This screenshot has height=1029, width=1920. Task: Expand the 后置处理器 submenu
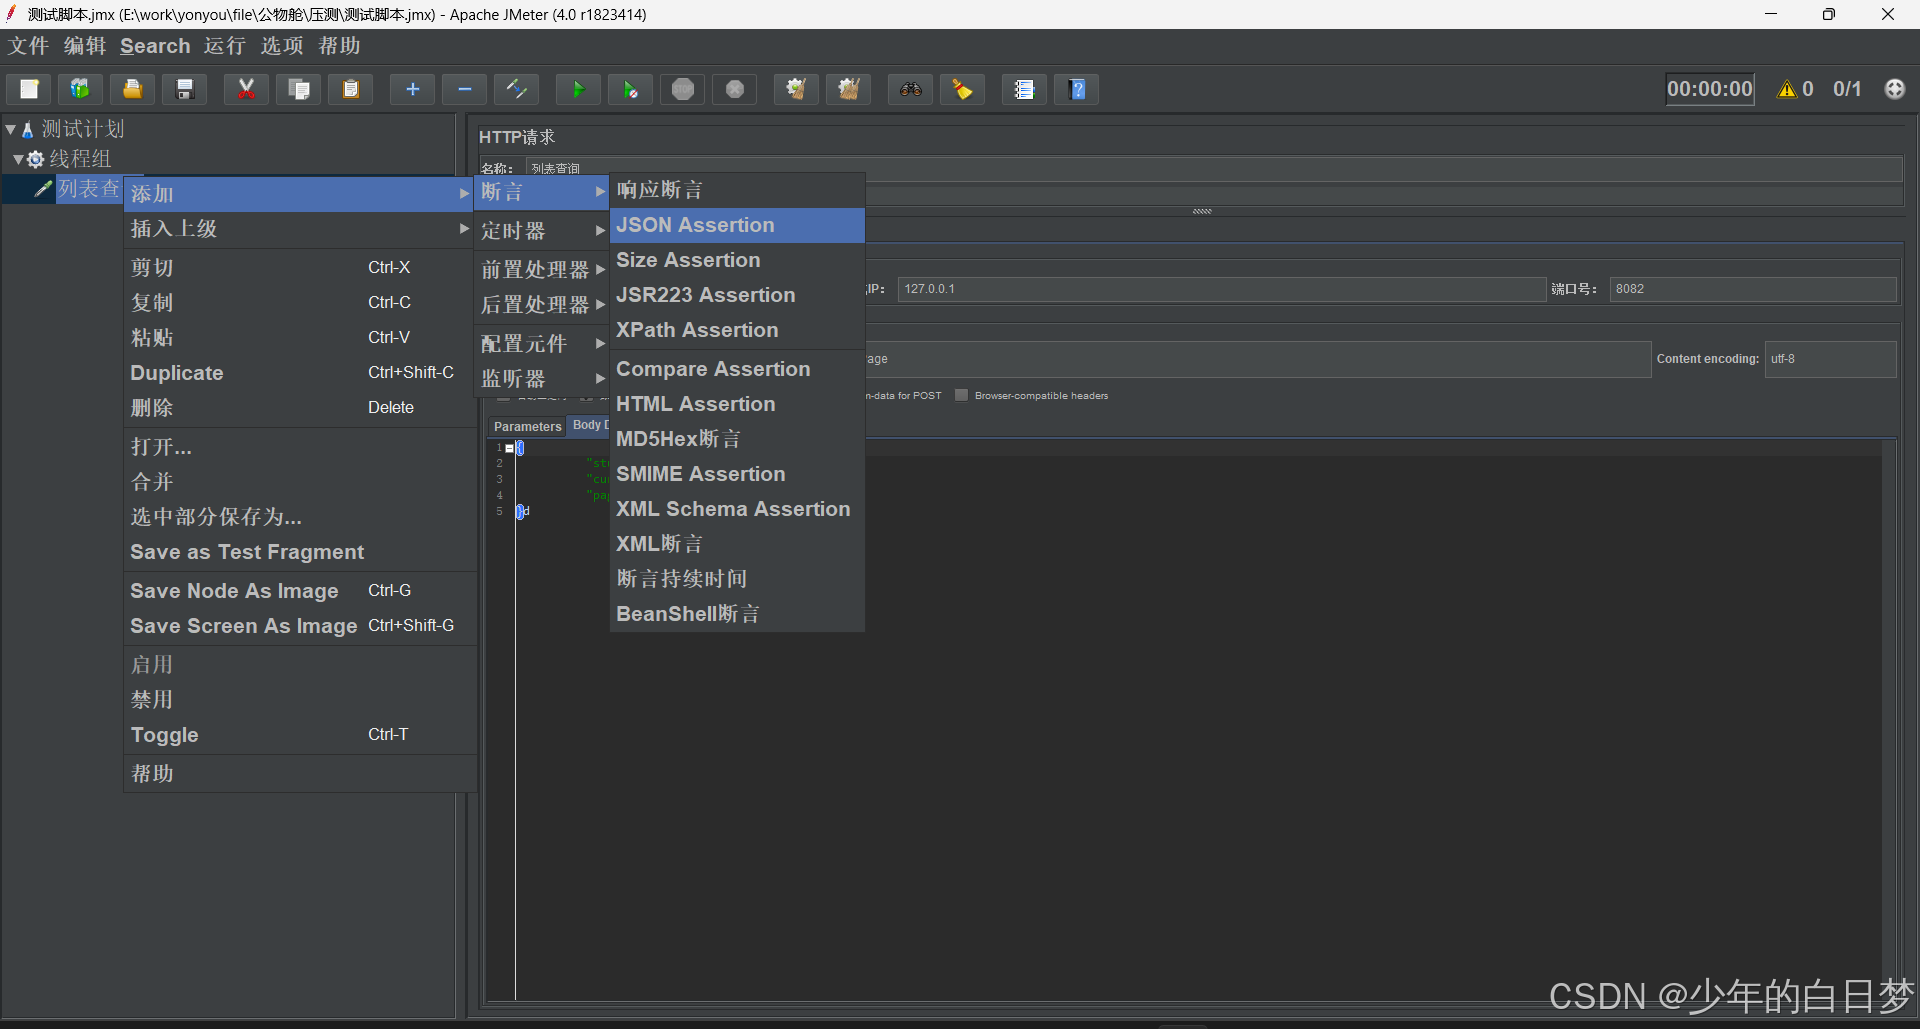(541, 305)
